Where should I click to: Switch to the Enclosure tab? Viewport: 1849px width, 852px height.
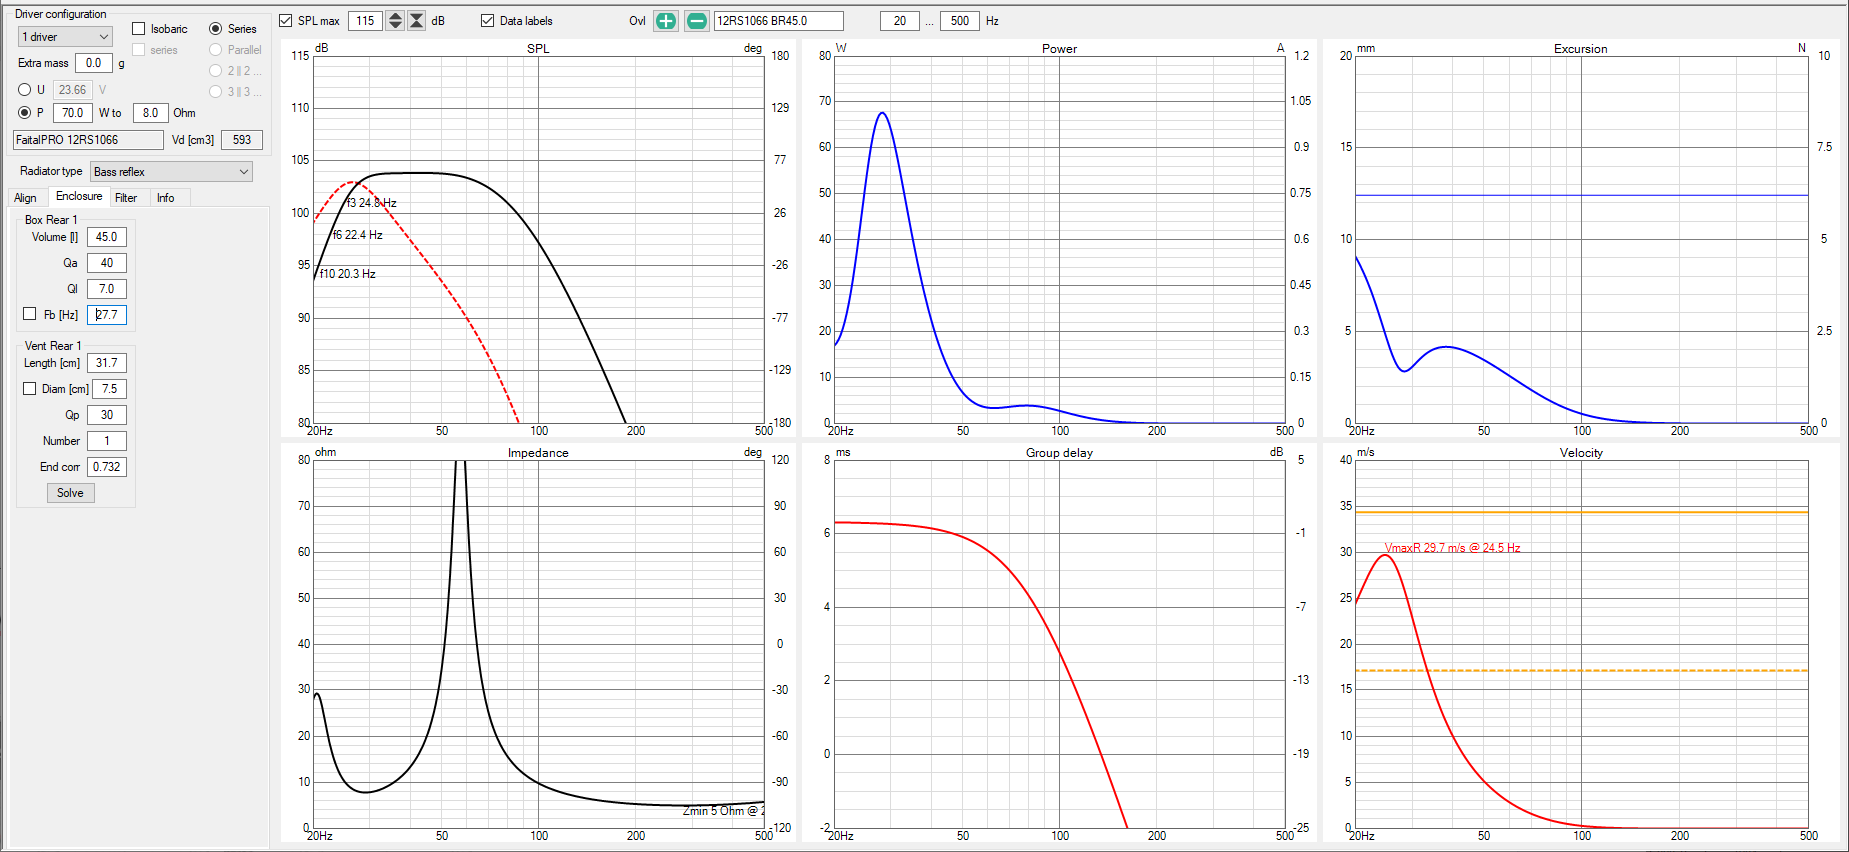(79, 197)
